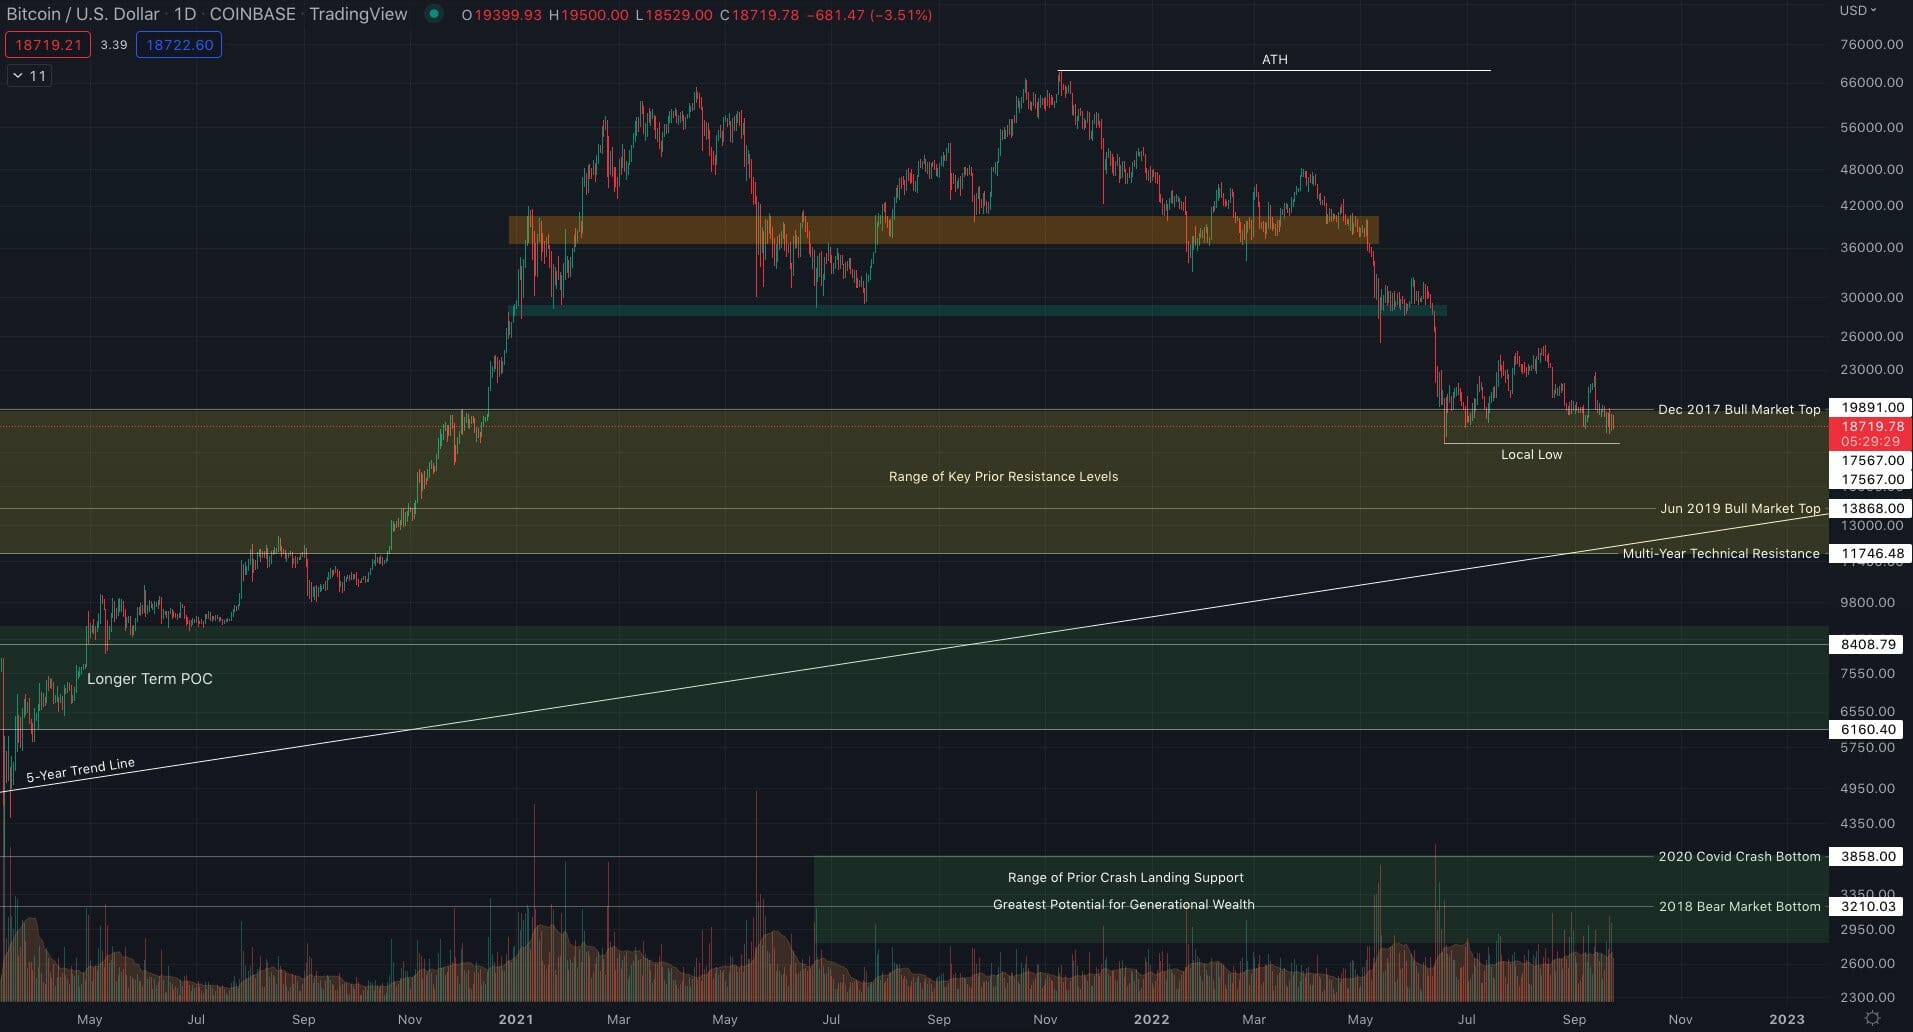Select the Multi-Year Technical Resistance label
The image size is (1913, 1032).
coord(1721,553)
